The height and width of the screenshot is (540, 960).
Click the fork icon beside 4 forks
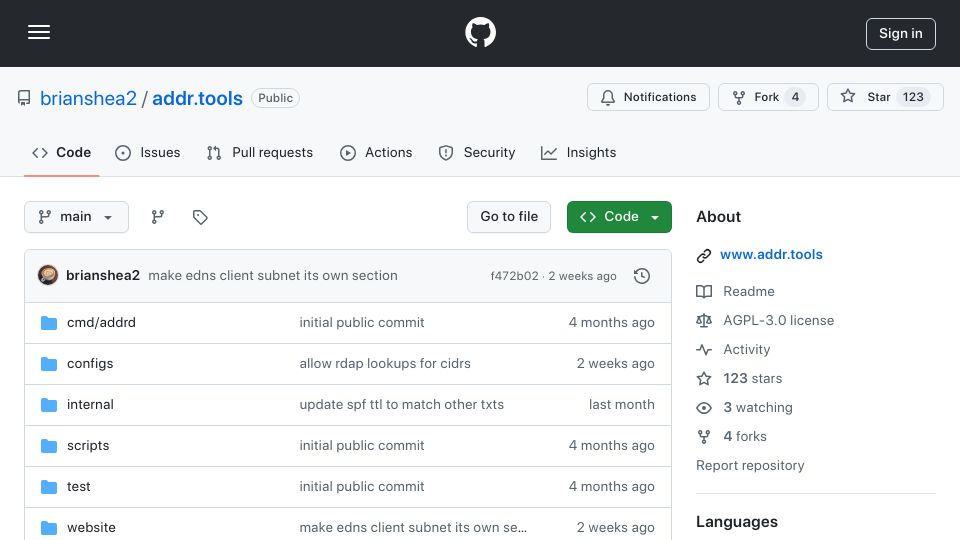704,437
